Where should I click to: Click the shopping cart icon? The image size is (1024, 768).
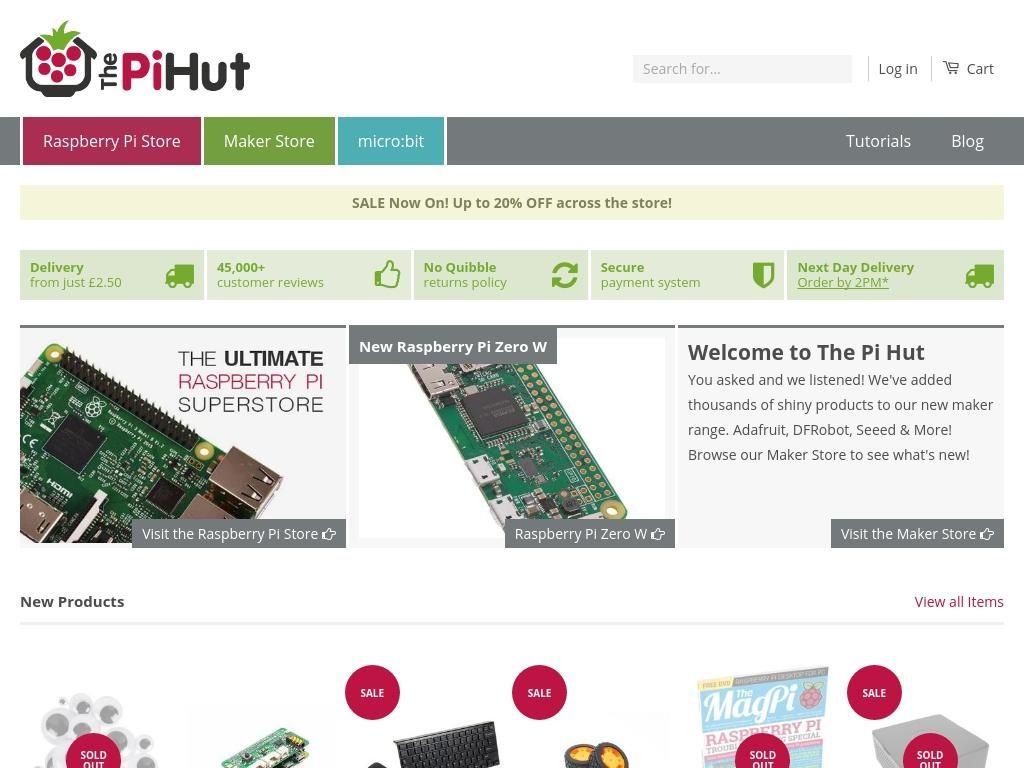[x=951, y=68]
